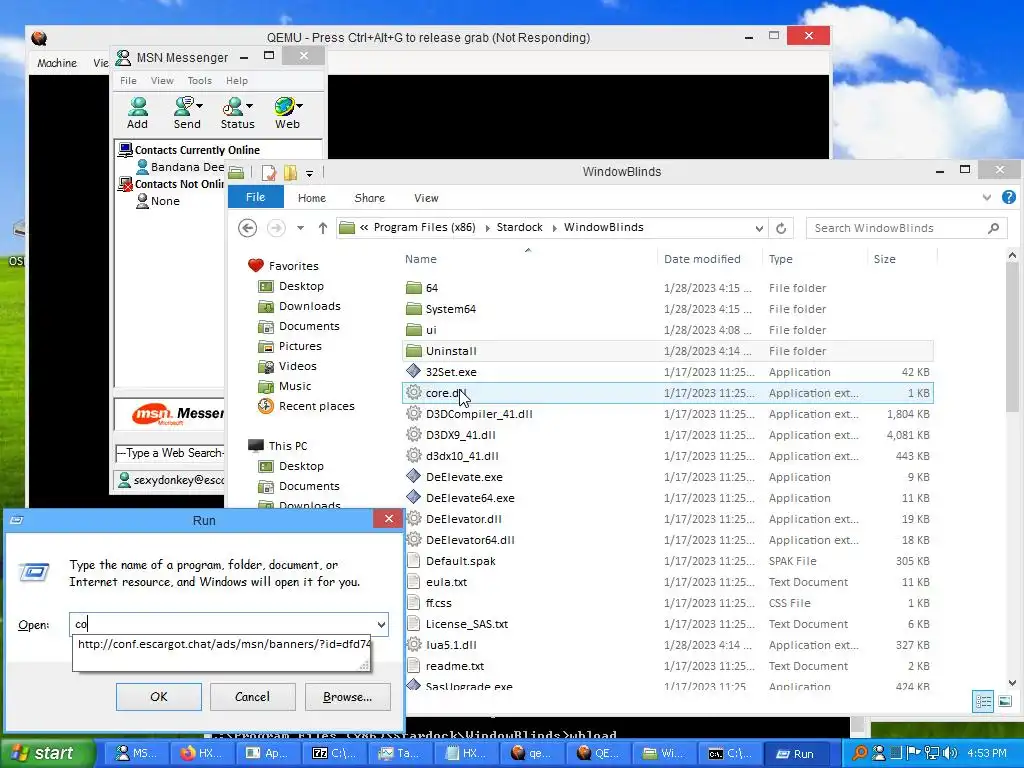The image size is (1024, 768).
Task: Click the Forward navigation arrow in Explorer
Action: coord(276,228)
